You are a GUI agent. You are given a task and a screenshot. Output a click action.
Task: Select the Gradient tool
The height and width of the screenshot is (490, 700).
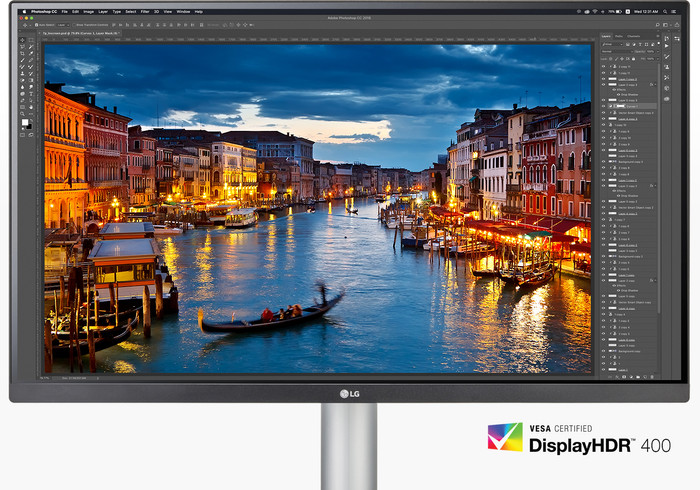(x=31, y=80)
